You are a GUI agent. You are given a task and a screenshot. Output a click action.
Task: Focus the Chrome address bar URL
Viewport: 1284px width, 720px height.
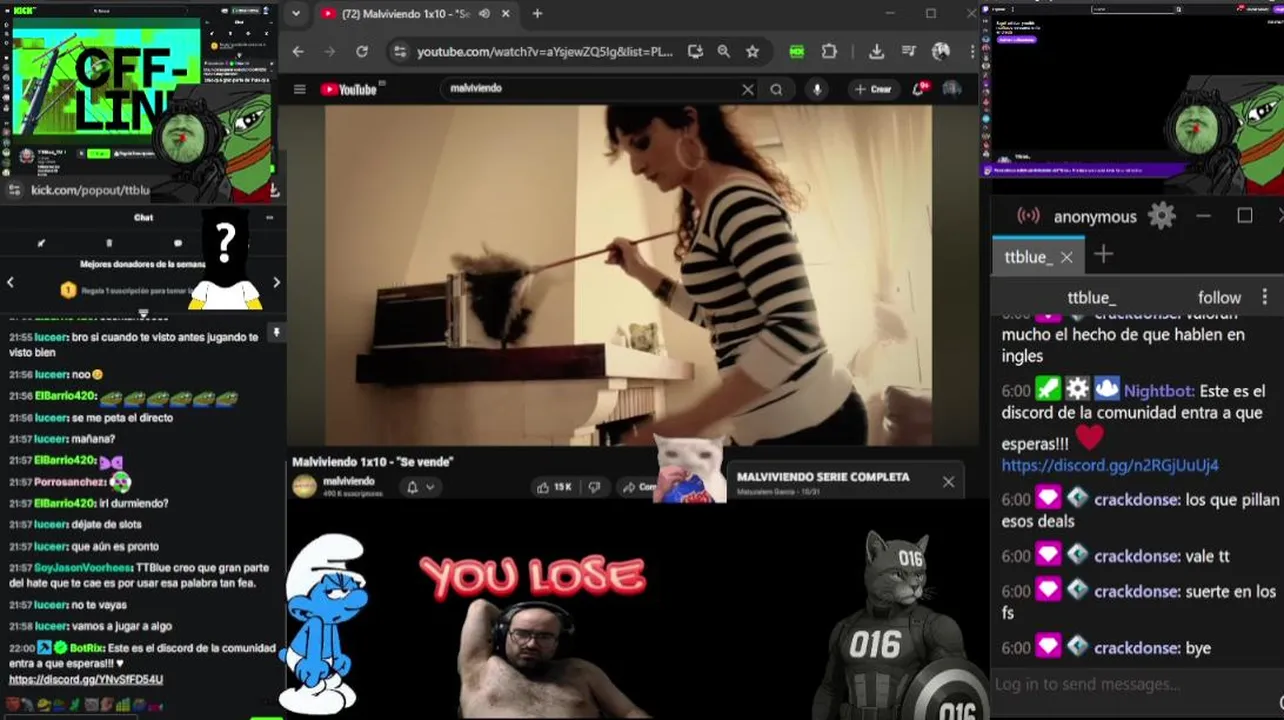point(545,52)
